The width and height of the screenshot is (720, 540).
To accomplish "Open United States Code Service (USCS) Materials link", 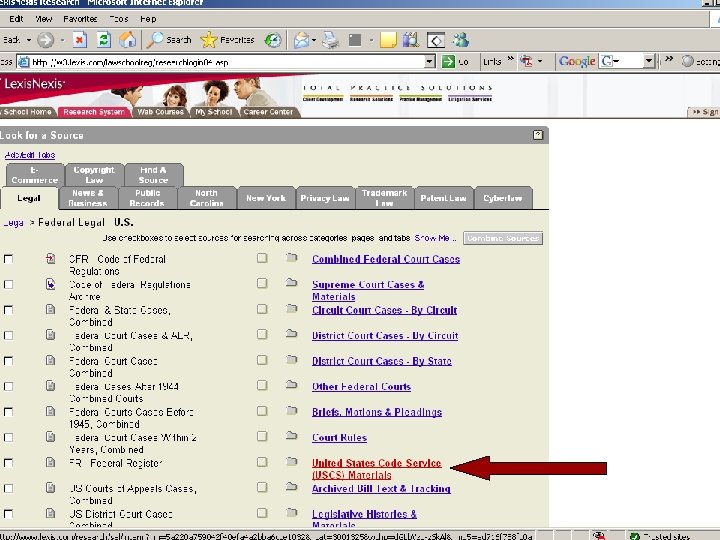I will [x=376, y=469].
